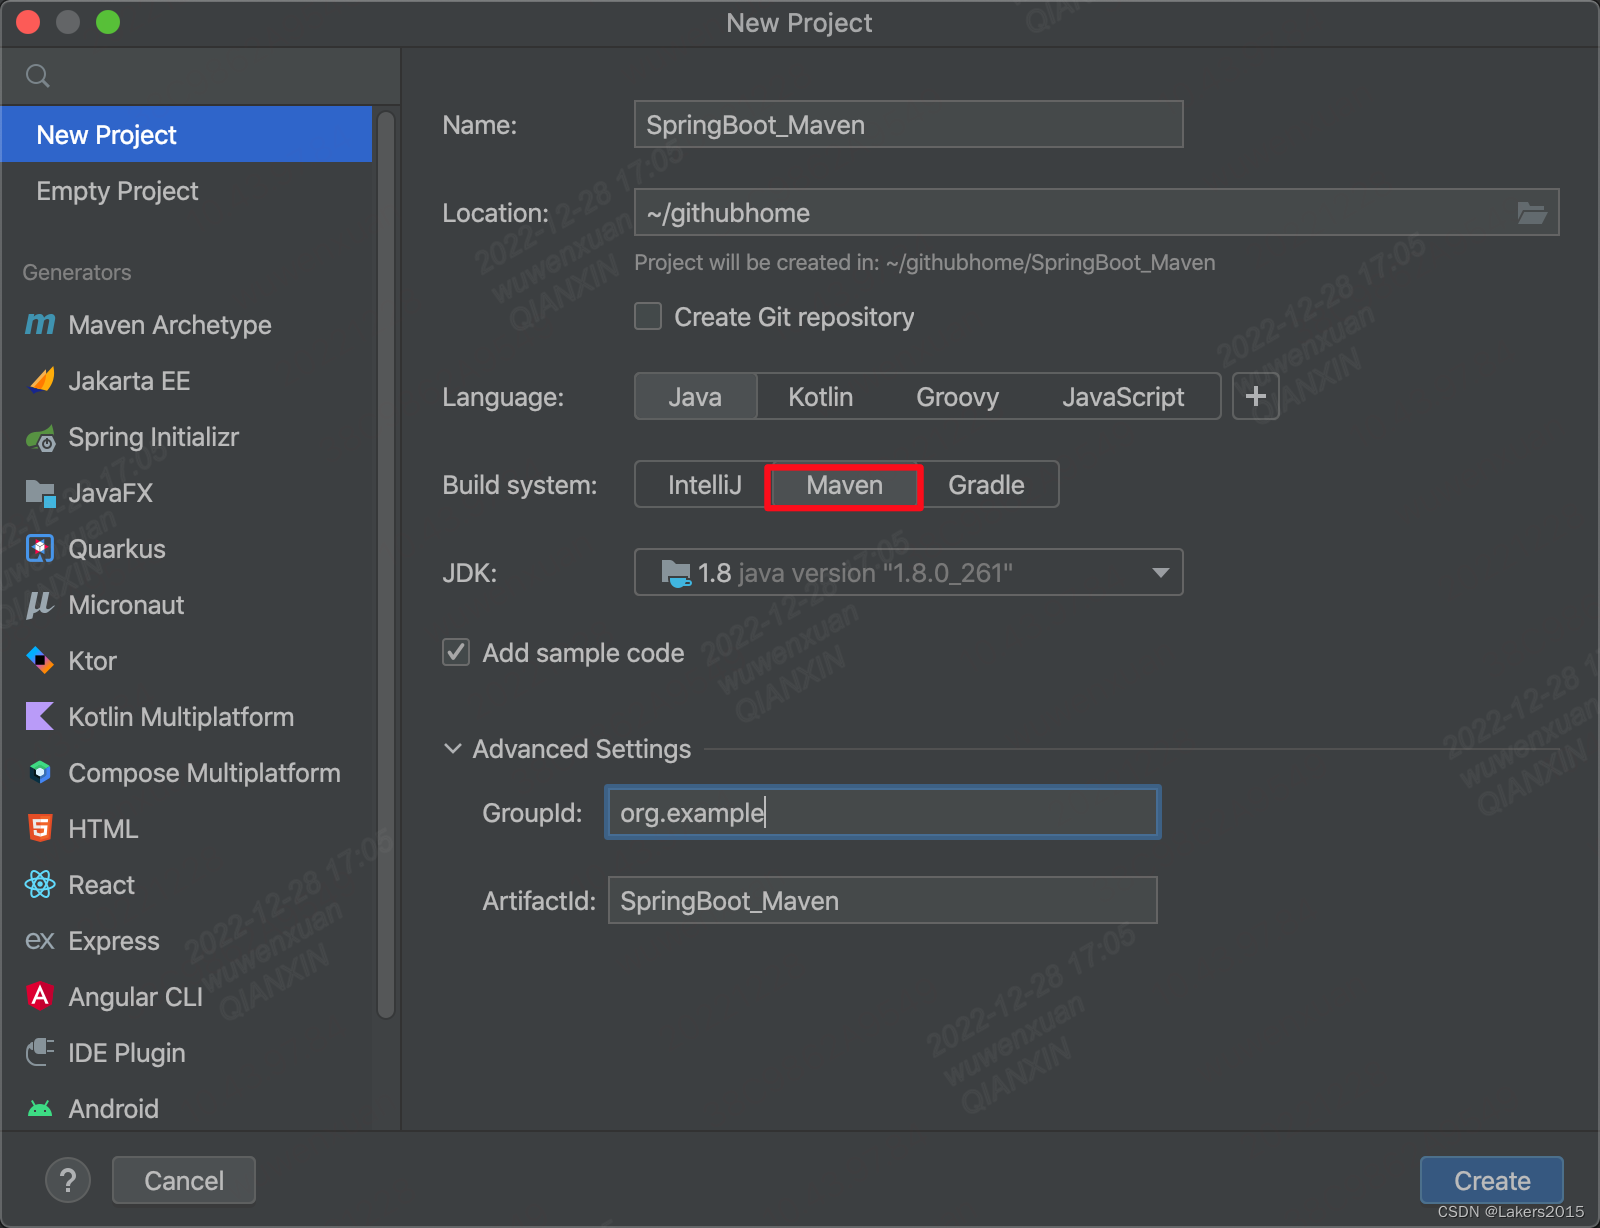The image size is (1600, 1228).
Task: Enable Create Git repository checkbox
Action: [648, 317]
